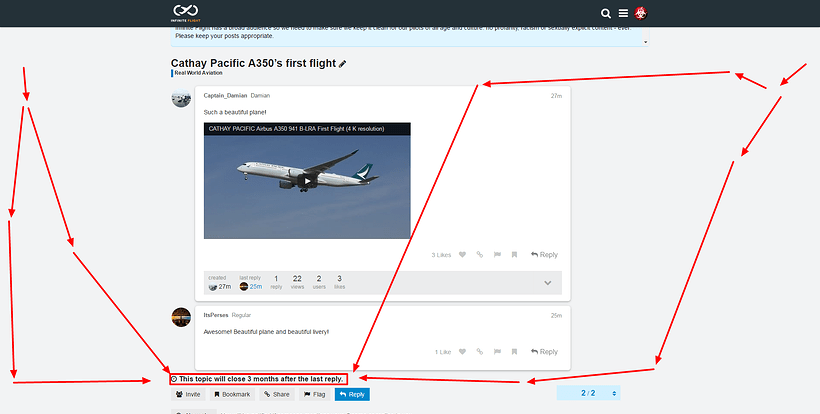Viewport: 820px width, 414px height.
Task: Bookmark Captain_Damian's post
Action: click(515, 255)
